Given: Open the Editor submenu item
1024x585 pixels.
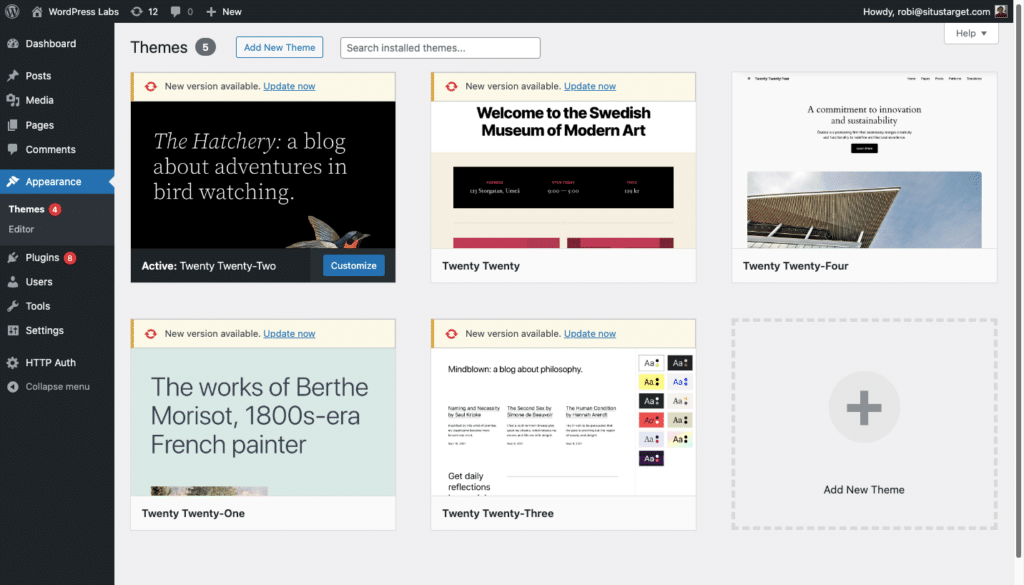Looking at the screenshot, I should pyautogui.click(x=21, y=229).
